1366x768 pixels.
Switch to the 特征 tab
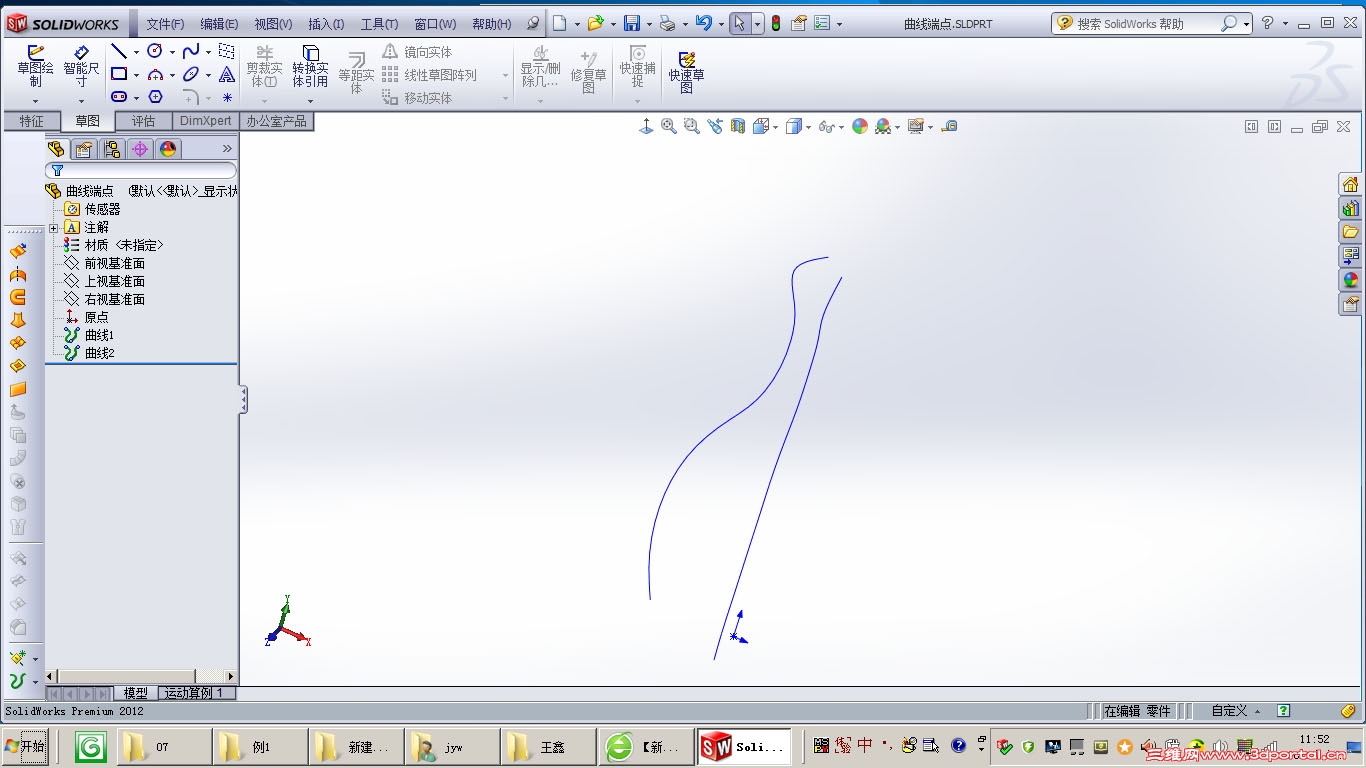(x=32, y=121)
